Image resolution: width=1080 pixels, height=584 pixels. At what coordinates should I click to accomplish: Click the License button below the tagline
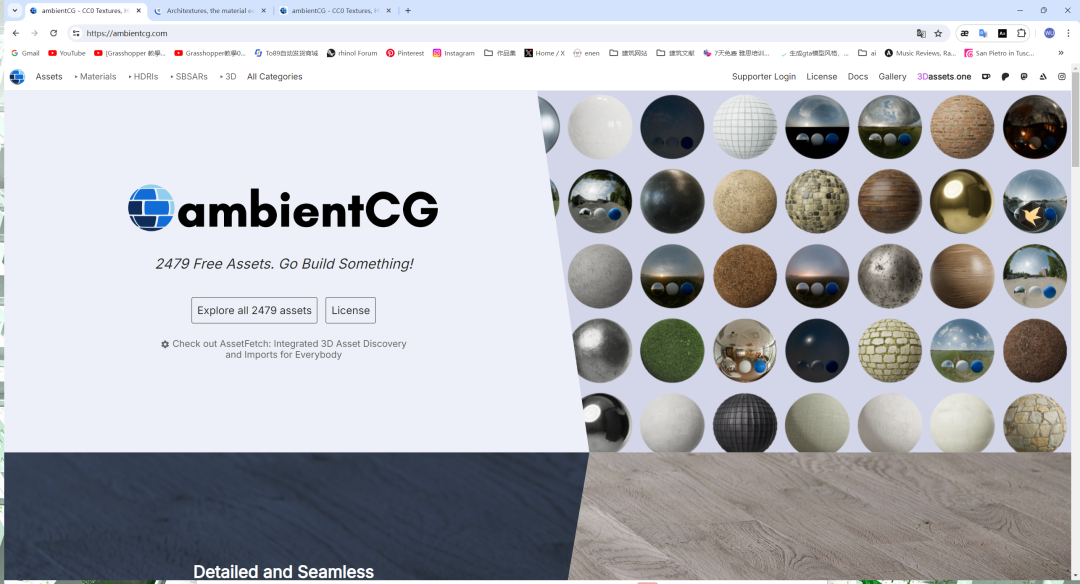(351, 310)
